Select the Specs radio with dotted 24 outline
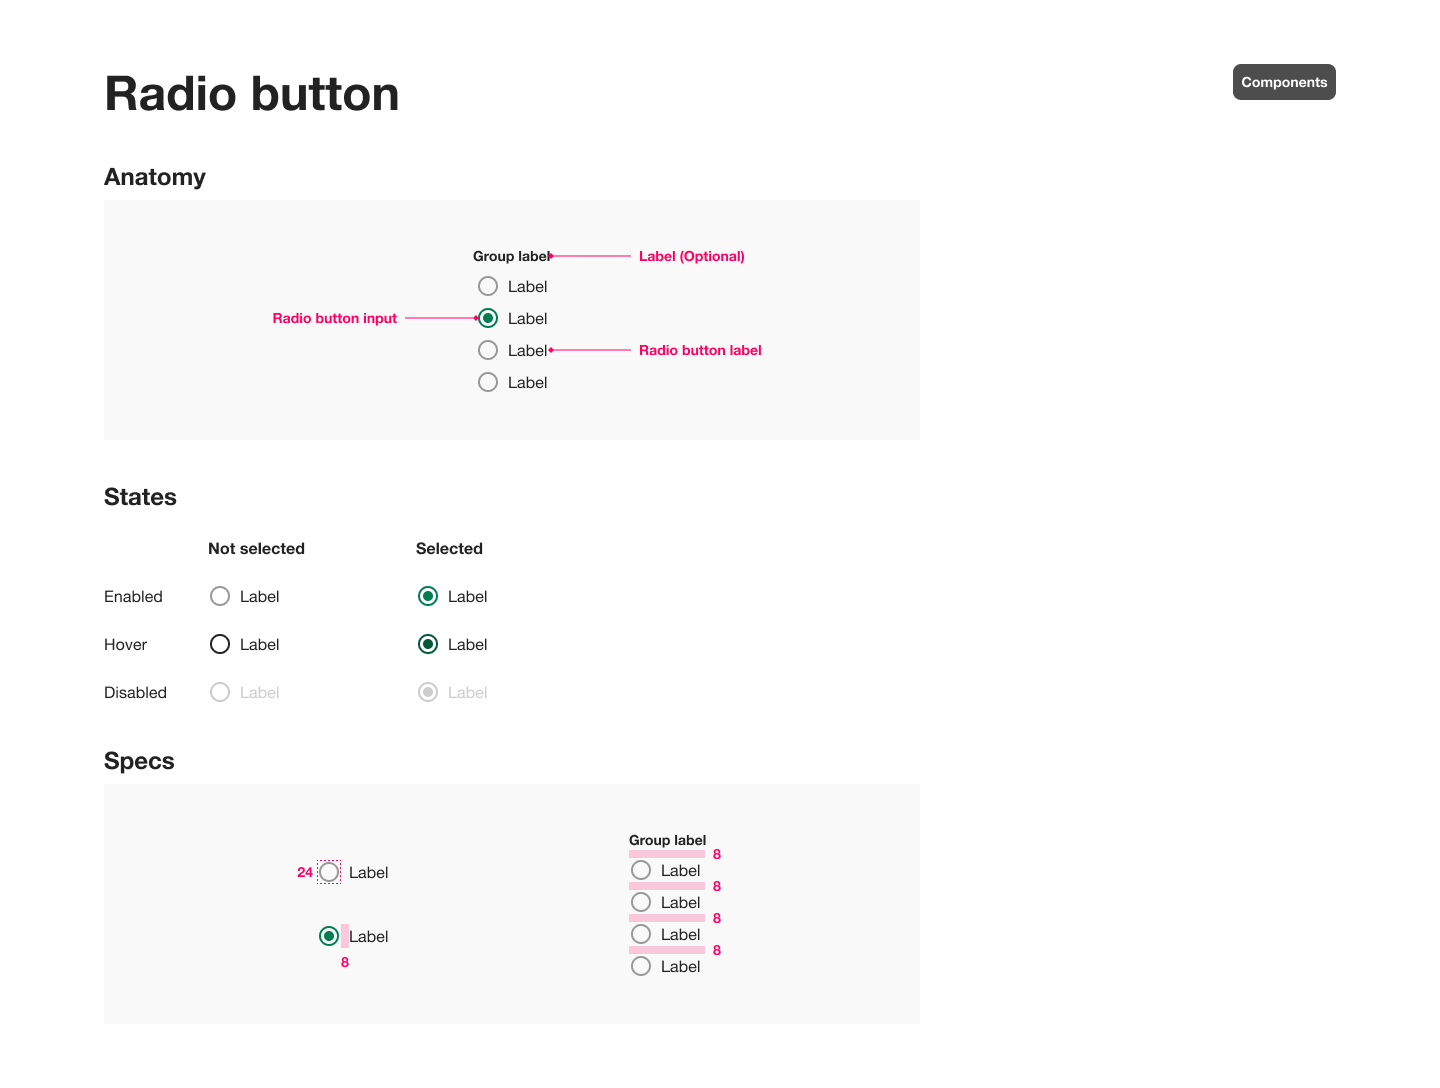The height and width of the screenshot is (1088, 1440). click(329, 872)
